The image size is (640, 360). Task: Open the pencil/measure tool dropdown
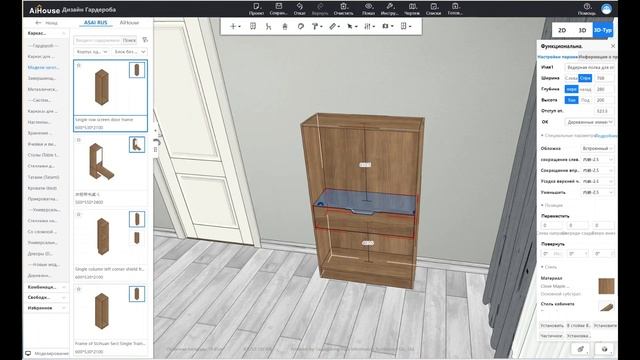pyautogui.click(x=334, y=26)
